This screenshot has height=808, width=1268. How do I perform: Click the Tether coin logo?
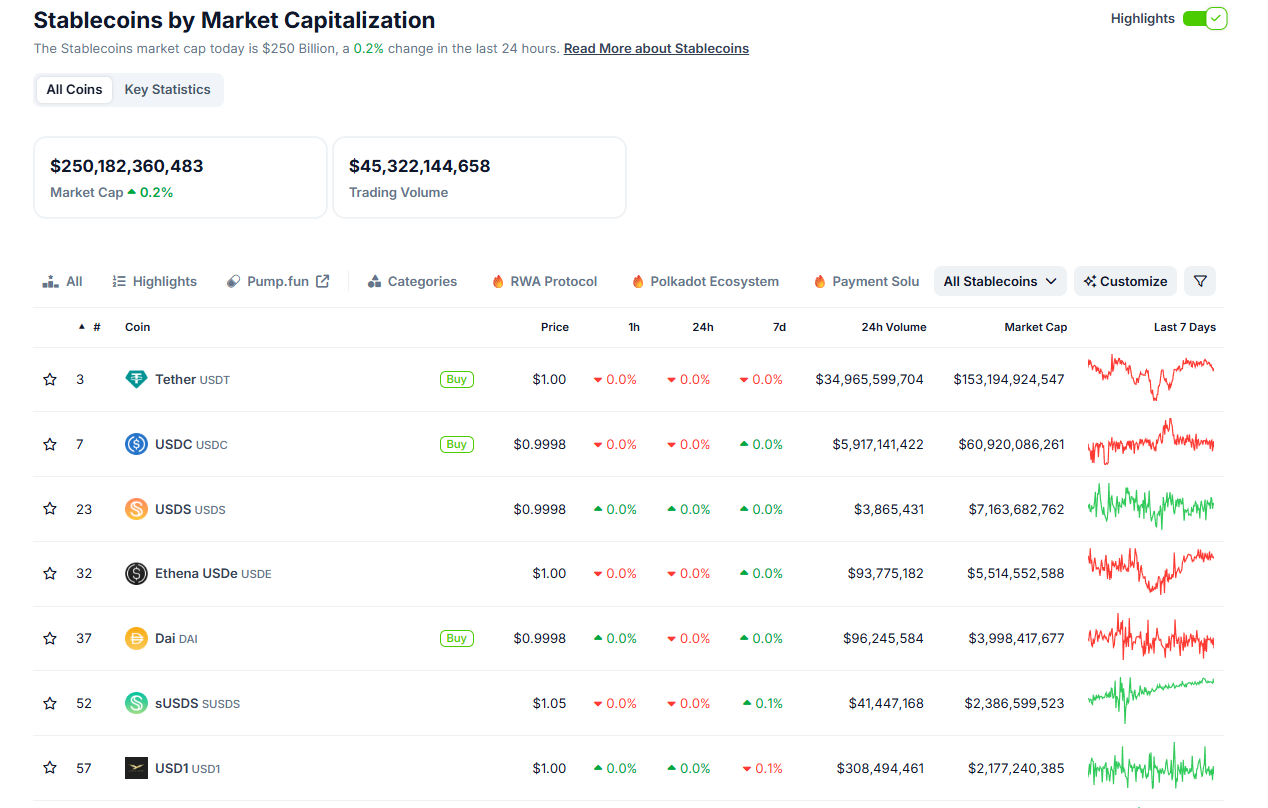click(136, 379)
